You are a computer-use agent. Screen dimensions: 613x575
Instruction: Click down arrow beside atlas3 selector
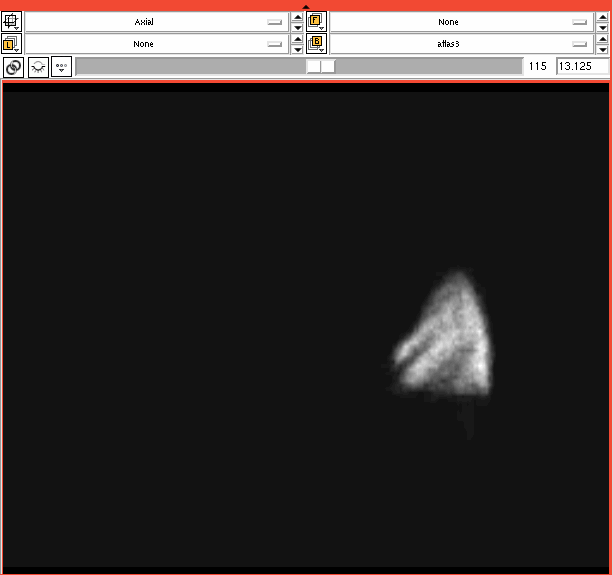602,50
